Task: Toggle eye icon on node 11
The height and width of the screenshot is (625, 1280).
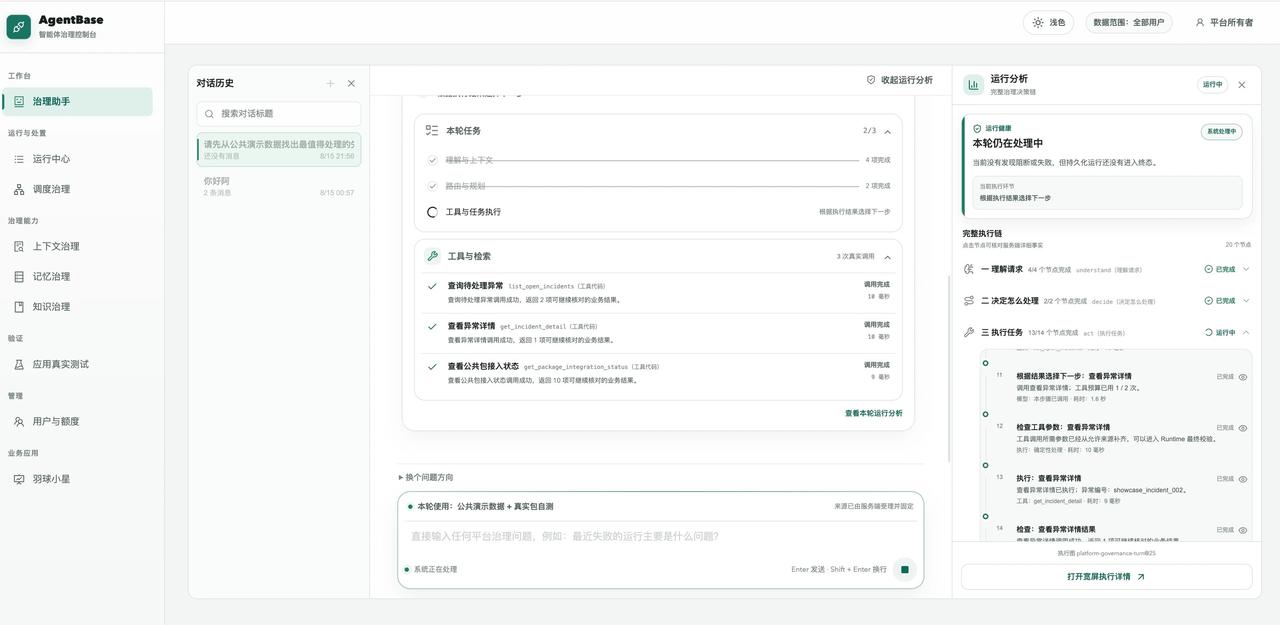Action: pos(1243,377)
